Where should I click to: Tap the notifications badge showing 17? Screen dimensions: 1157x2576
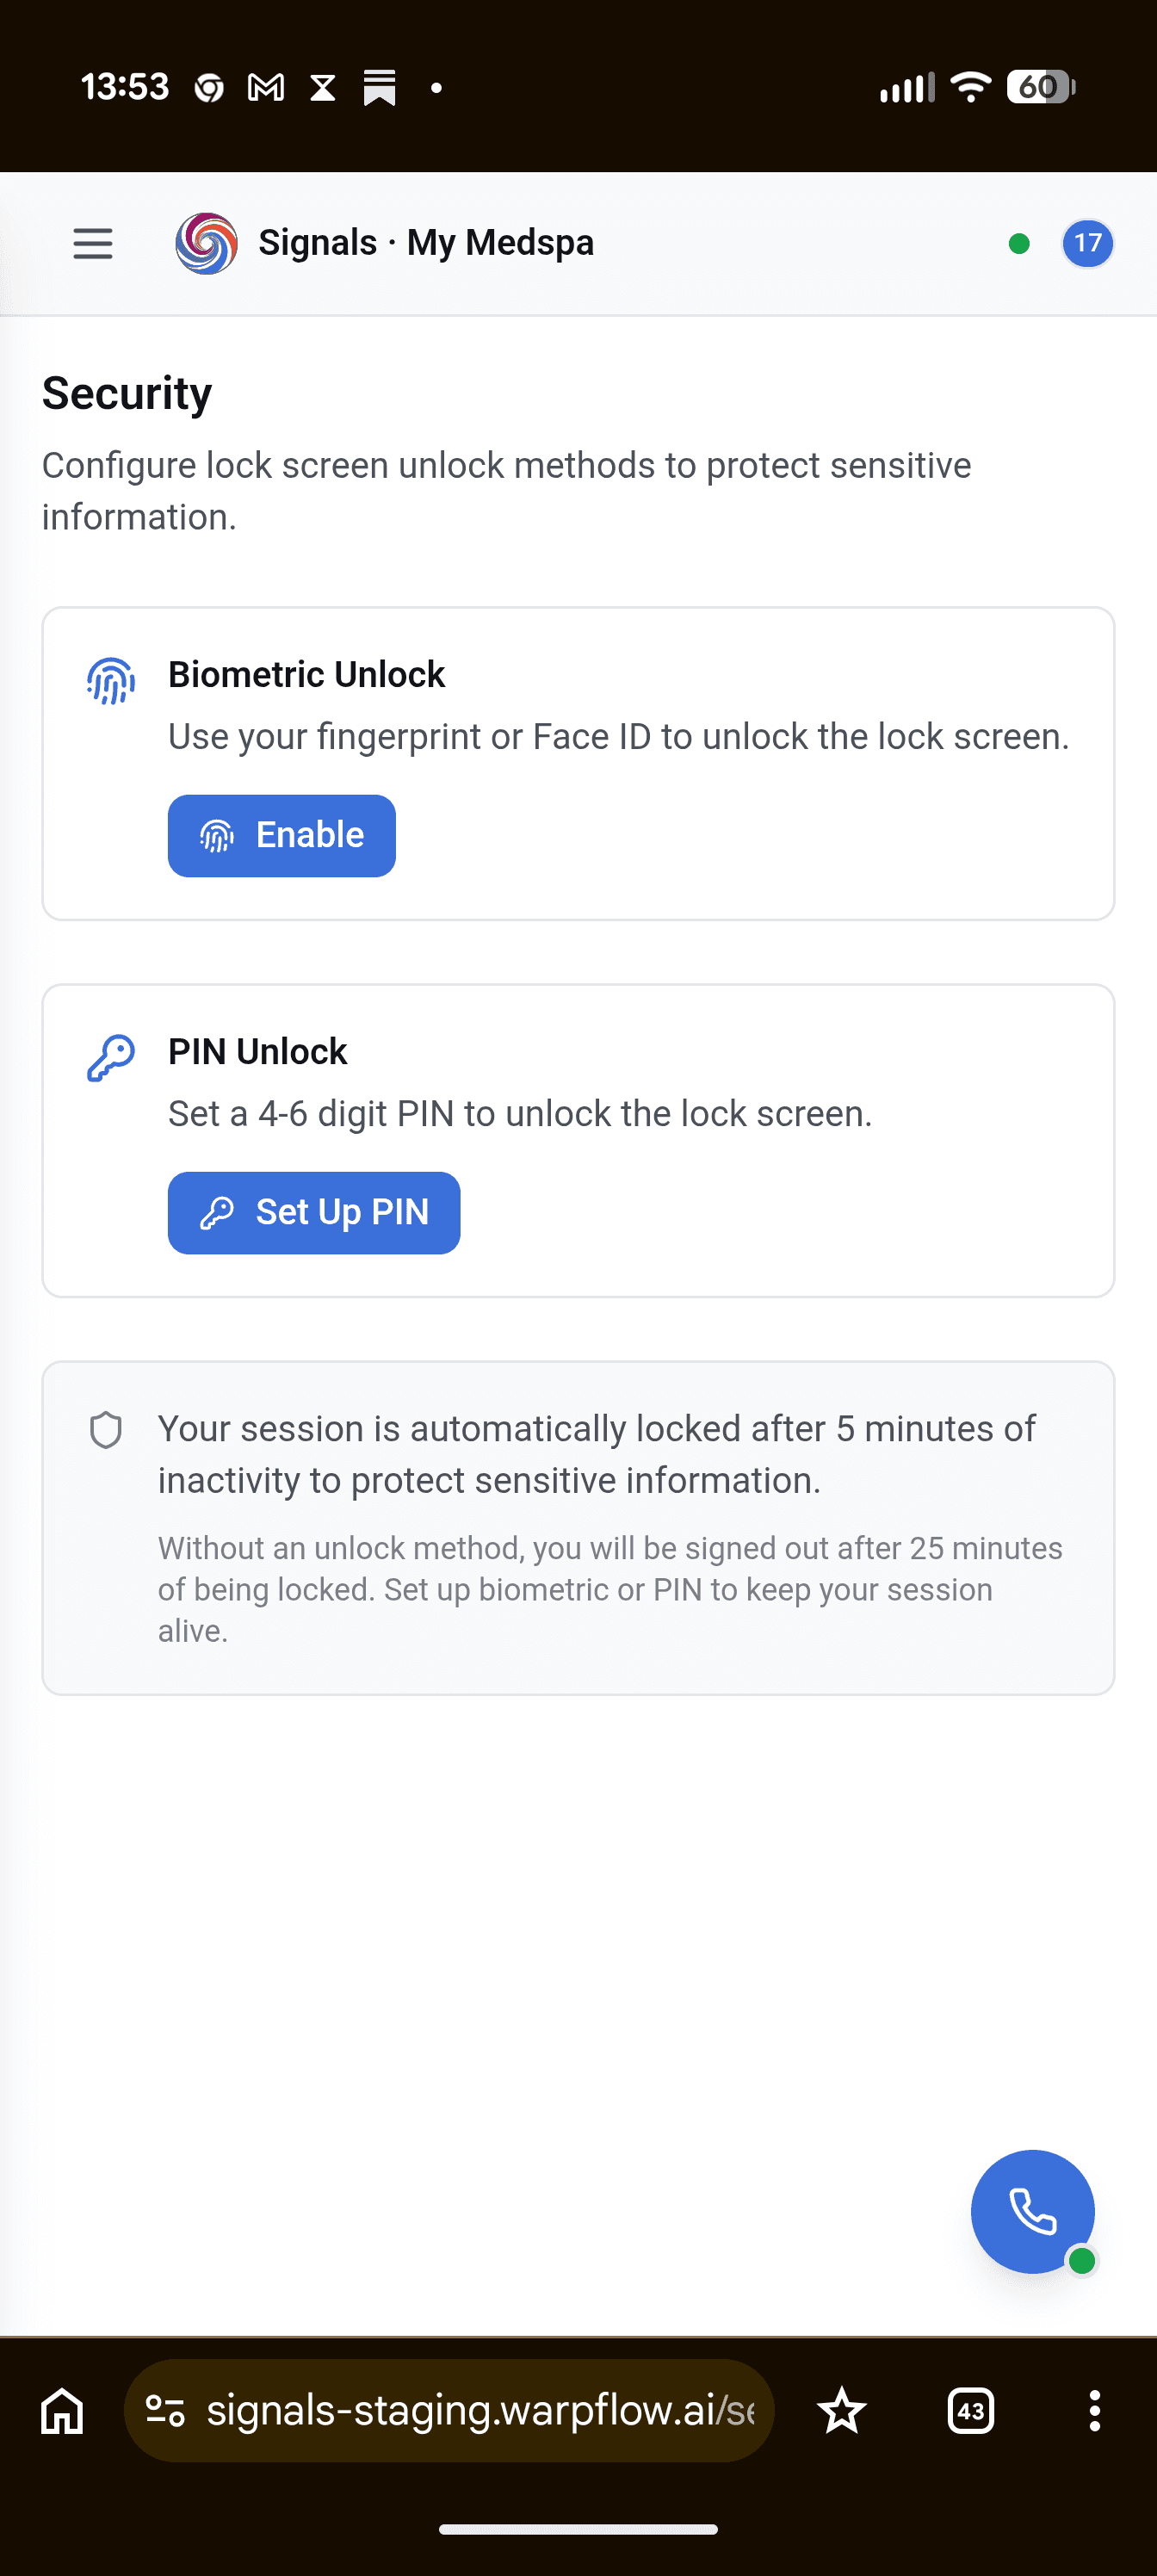point(1088,243)
